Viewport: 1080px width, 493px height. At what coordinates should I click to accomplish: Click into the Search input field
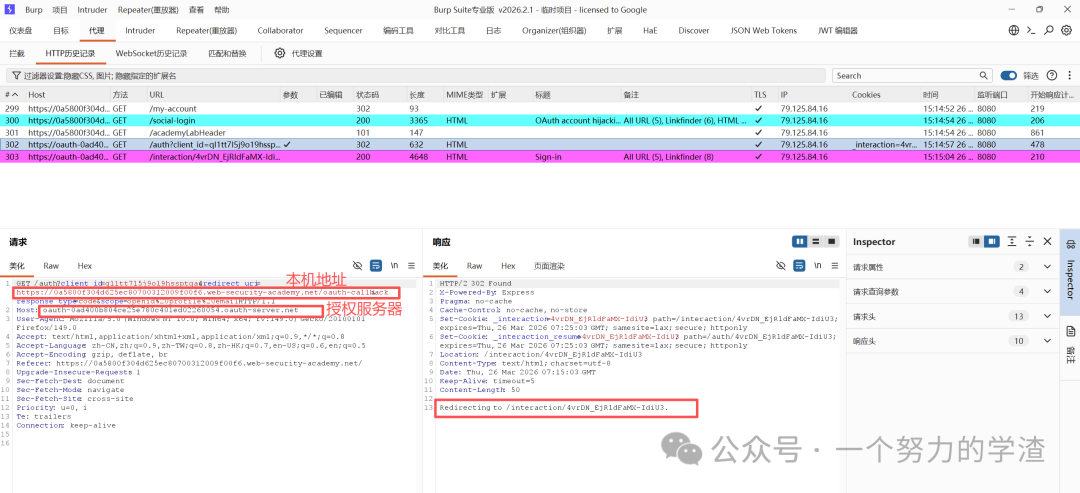(x=905, y=76)
